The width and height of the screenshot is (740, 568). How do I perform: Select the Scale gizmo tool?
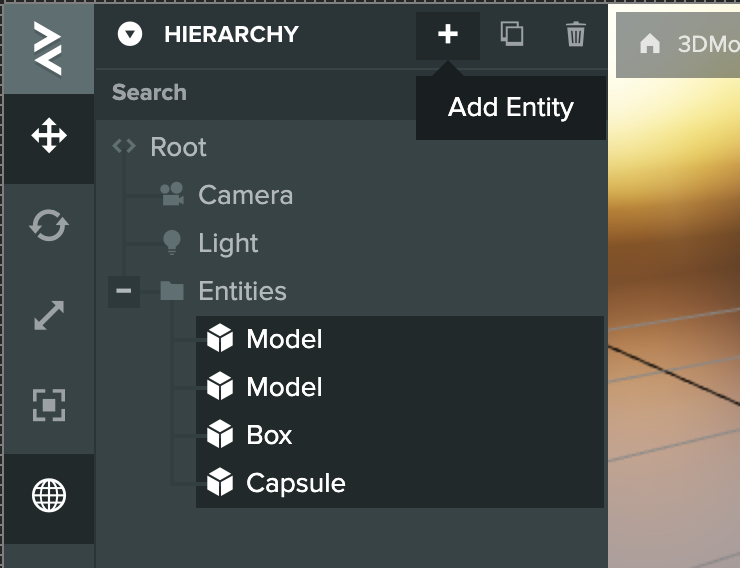(x=49, y=316)
